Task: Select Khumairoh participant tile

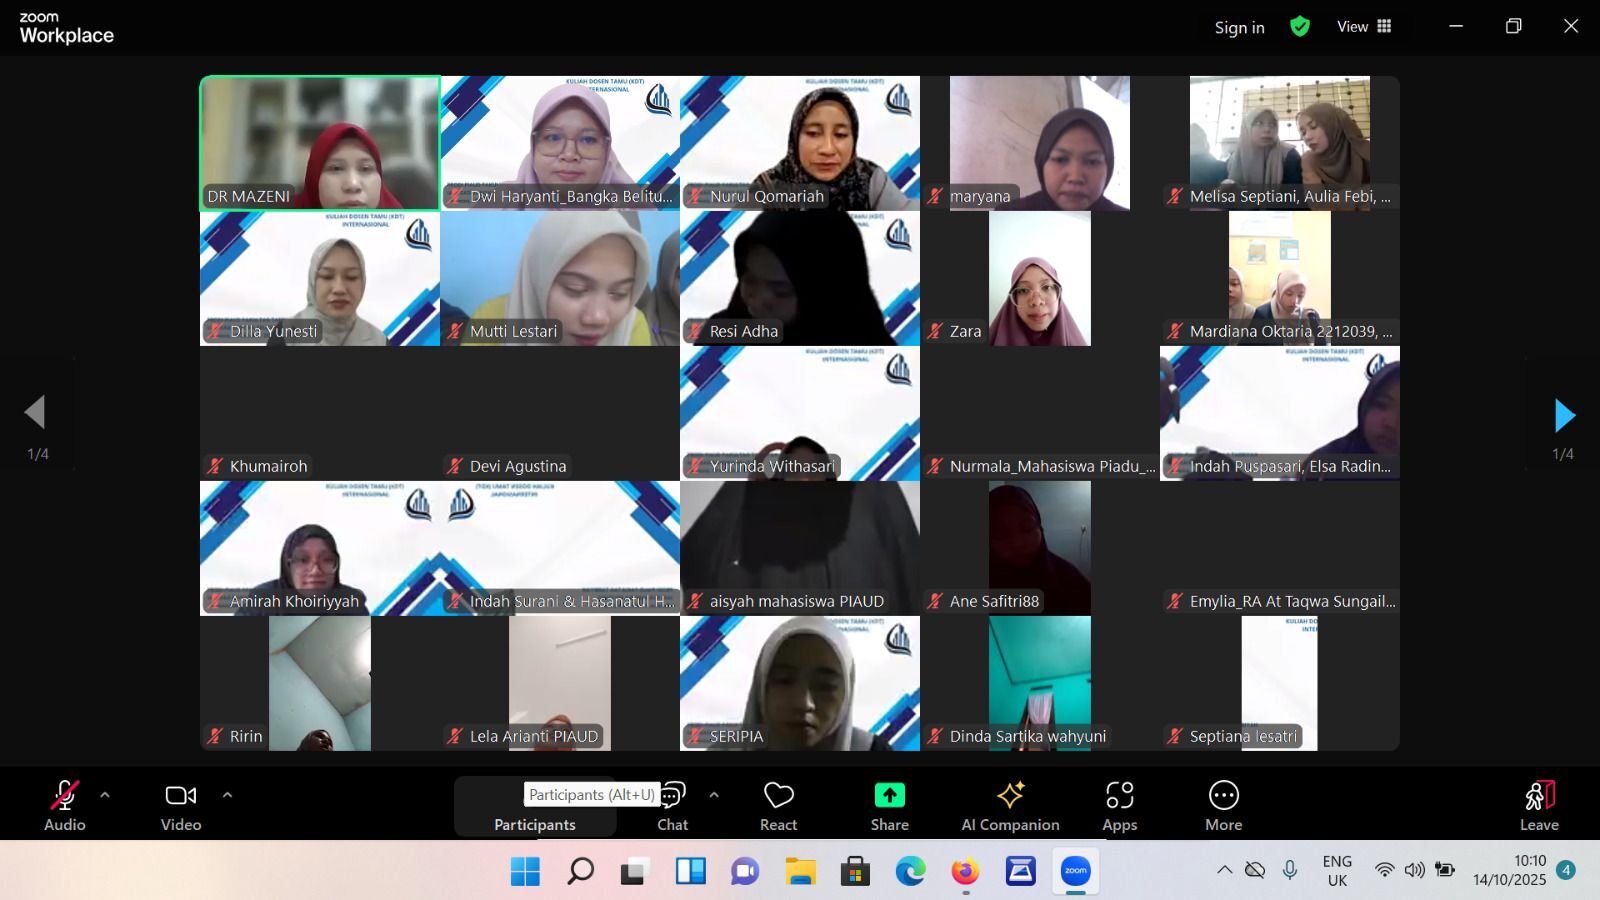Action: 320,413
